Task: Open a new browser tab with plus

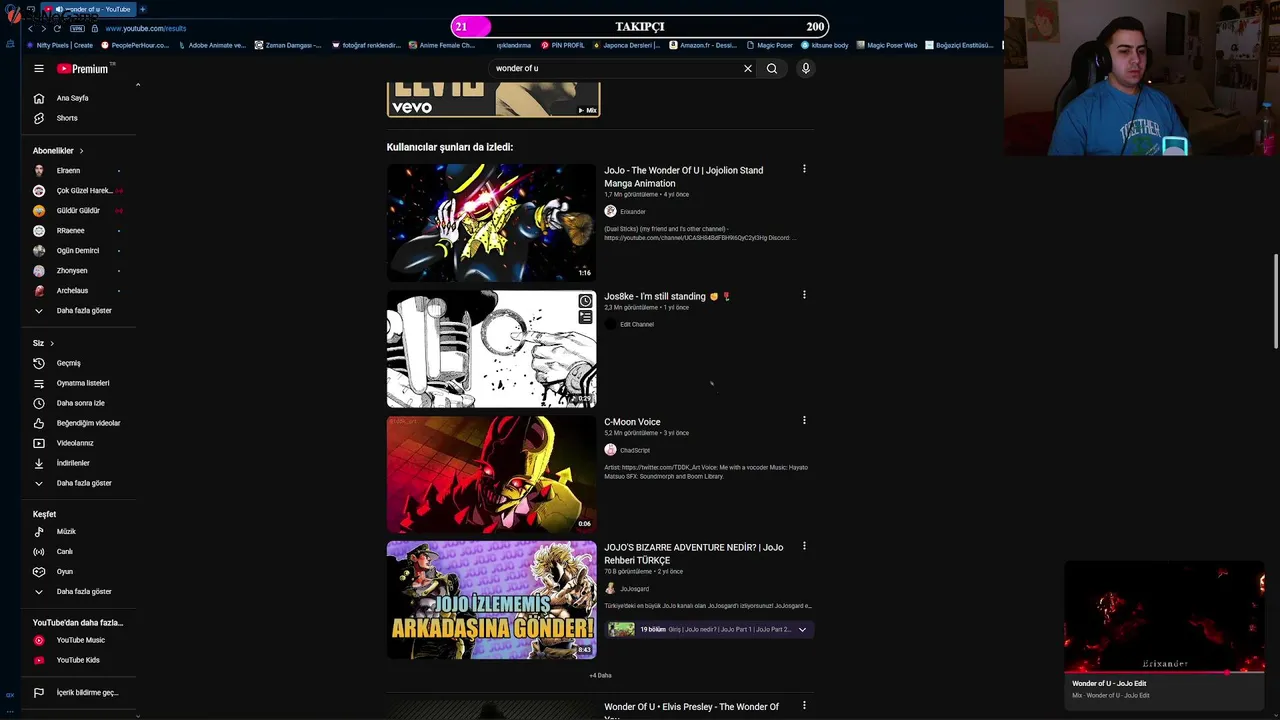Action: click(x=142, y=9)
